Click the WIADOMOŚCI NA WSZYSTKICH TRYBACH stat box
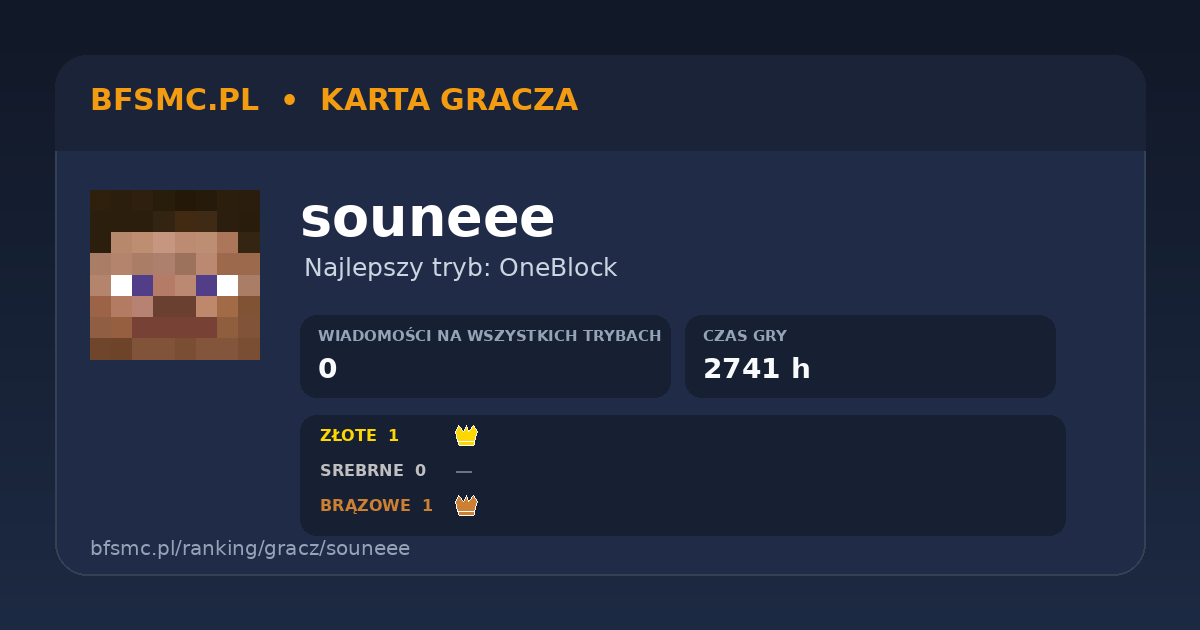The width and height of the screenshot is (1200, 630). tap(485, 356)
